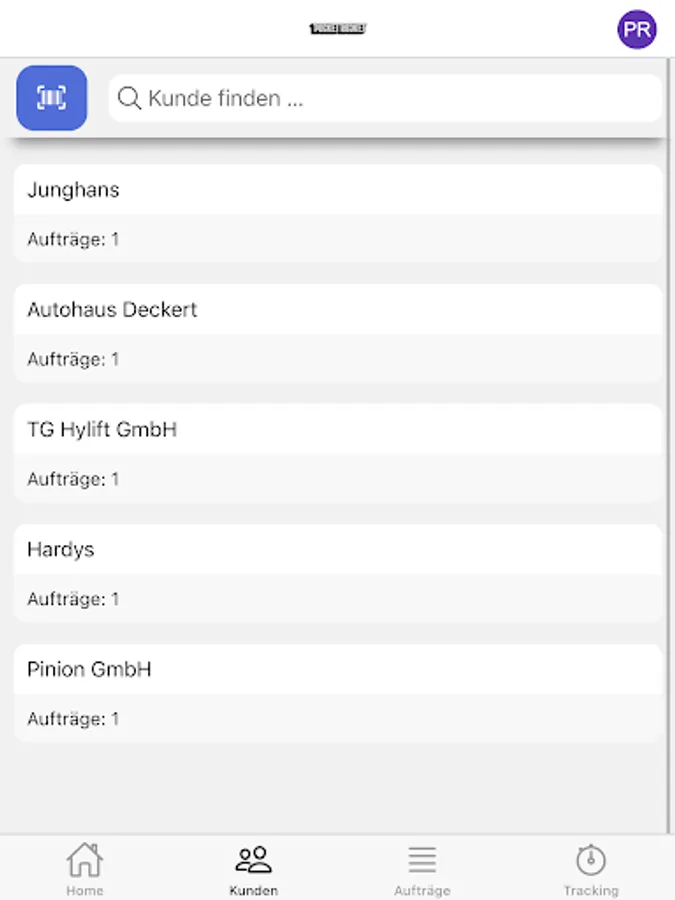Click the app logo in header
675x900 pixels.
pyautogui.click(x=338, y=28)
